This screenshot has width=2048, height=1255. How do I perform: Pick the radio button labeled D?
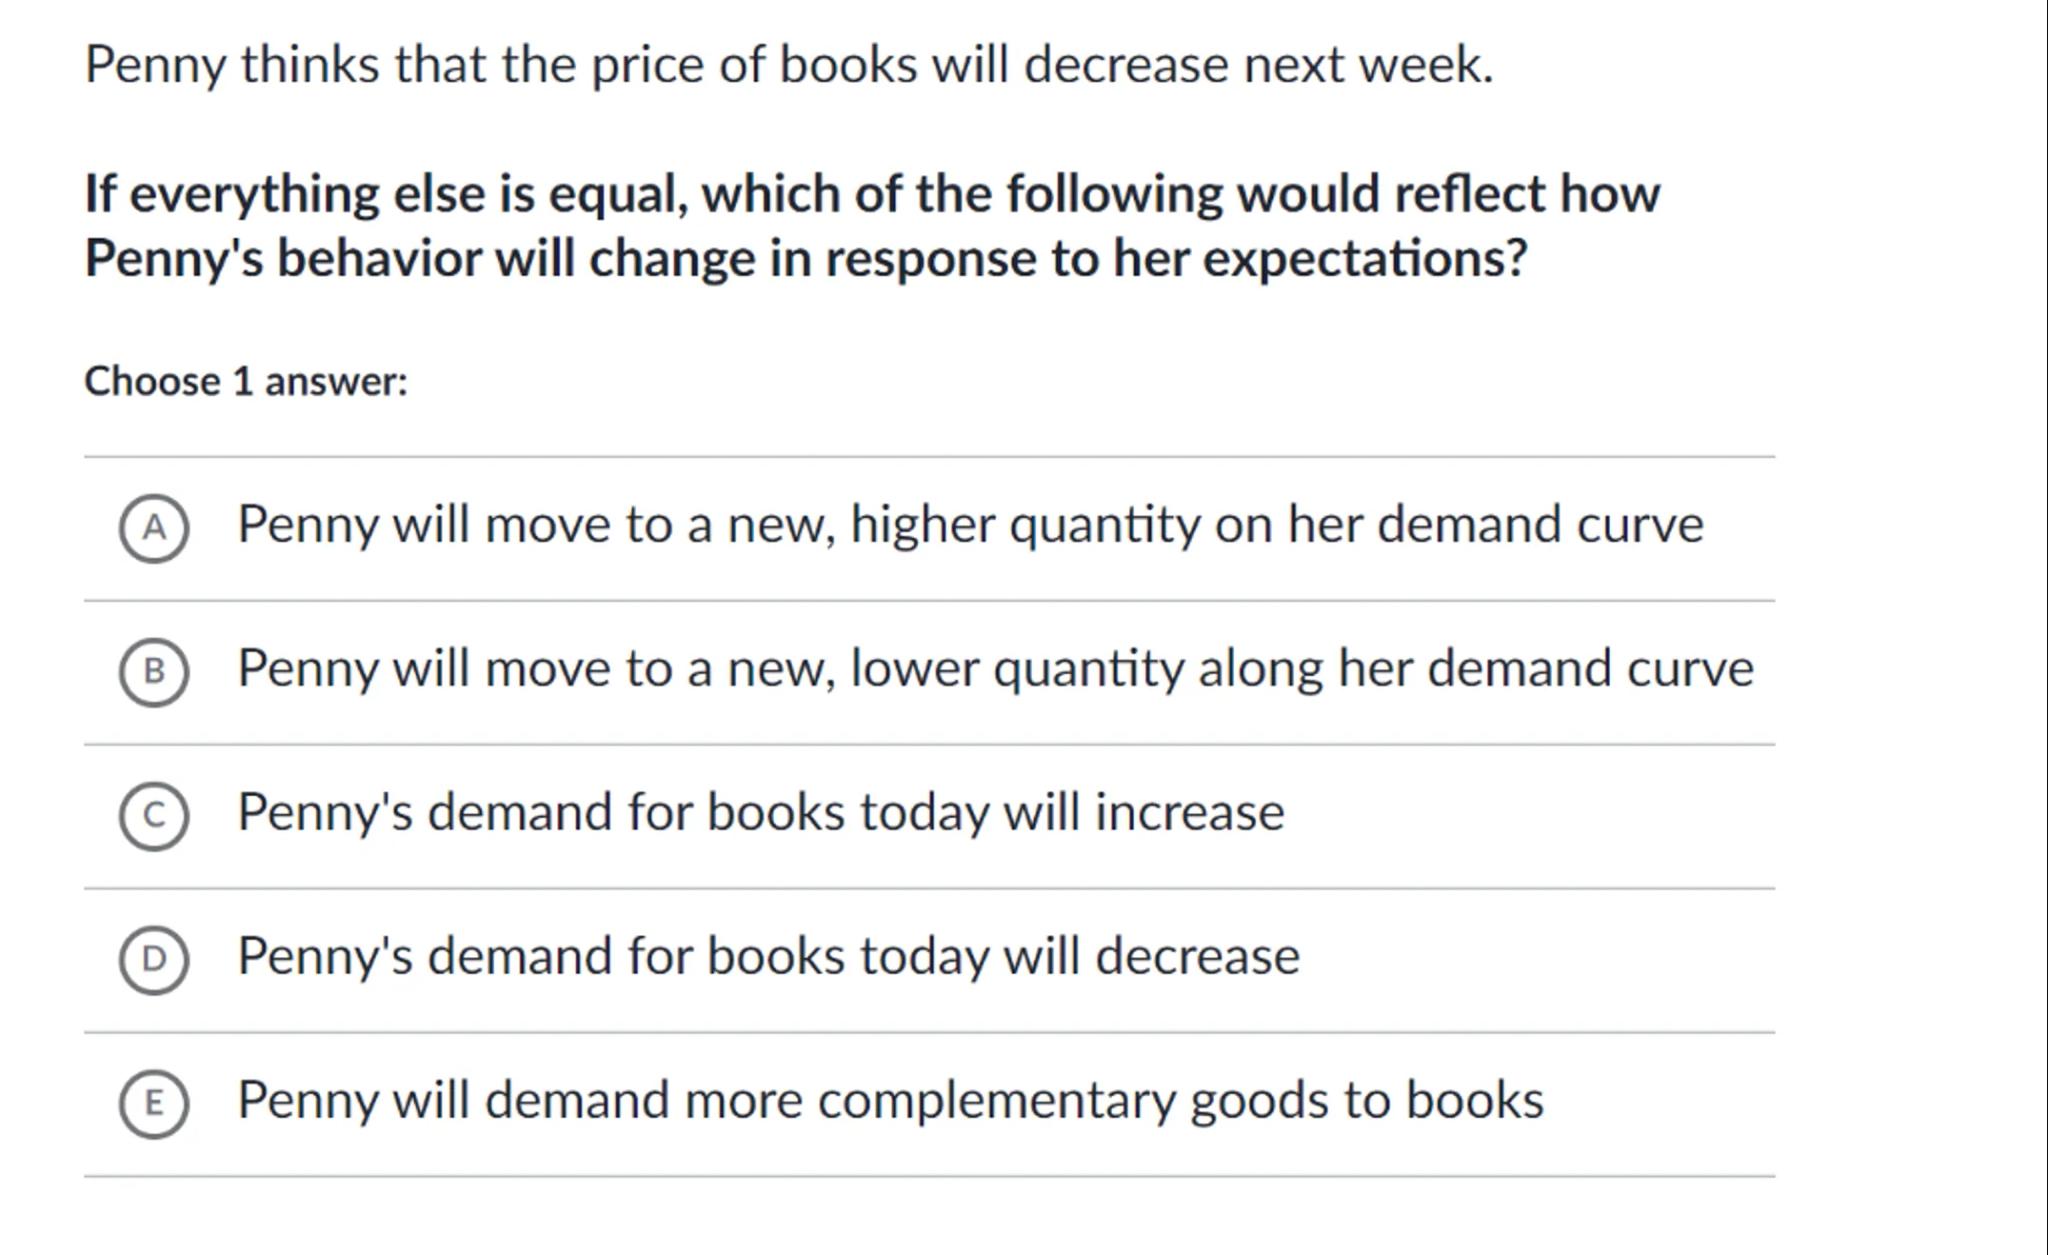click(153, 959)
